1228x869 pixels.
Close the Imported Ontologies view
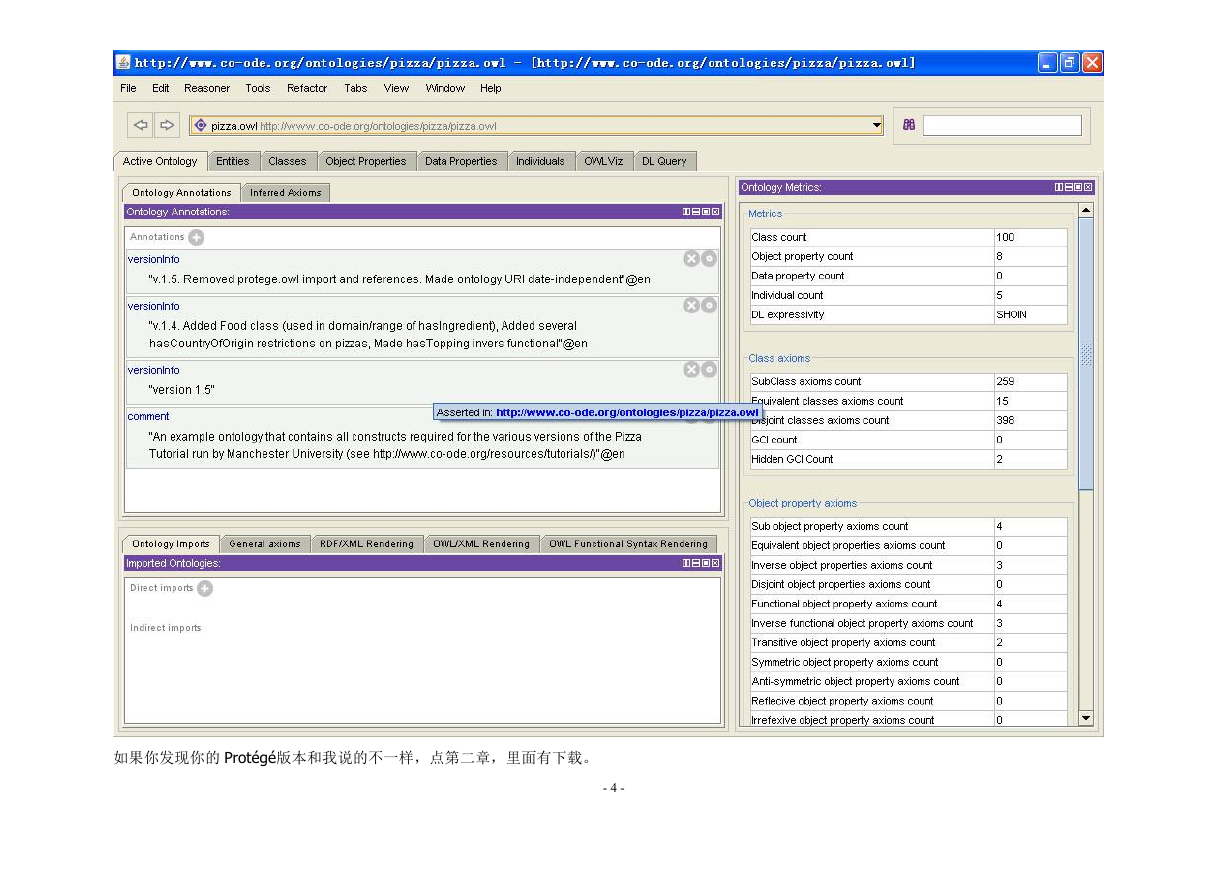pos(714,563)
